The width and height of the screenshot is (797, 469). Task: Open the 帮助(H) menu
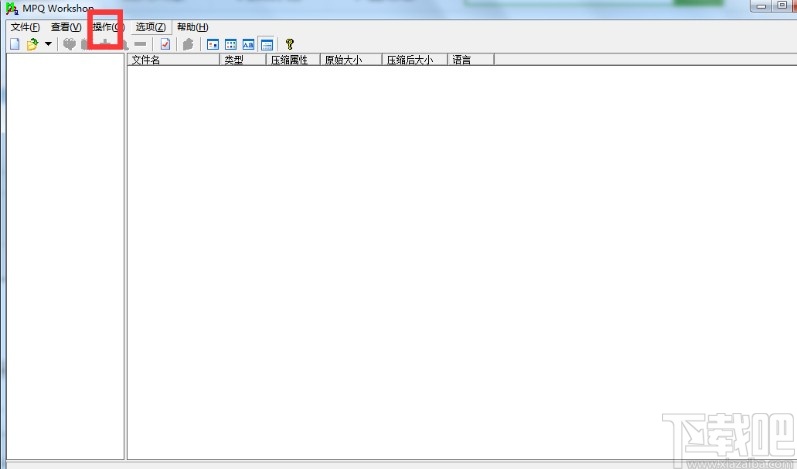tap(193, 27)
